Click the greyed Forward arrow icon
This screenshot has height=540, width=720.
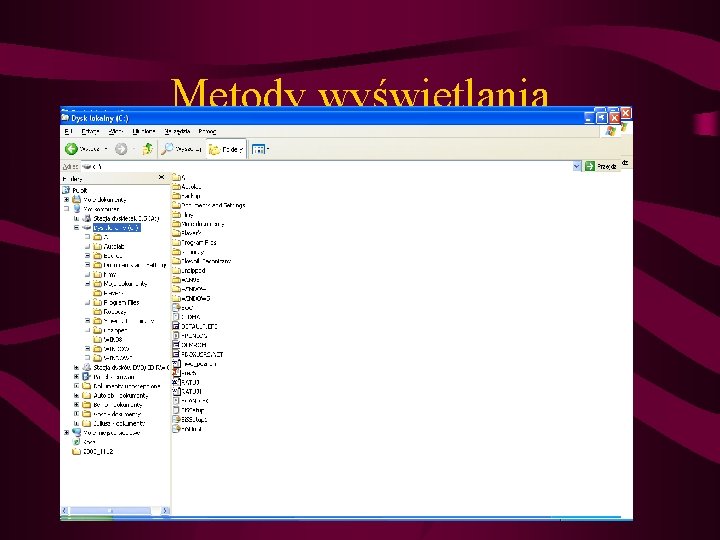(x=121, y=149)
